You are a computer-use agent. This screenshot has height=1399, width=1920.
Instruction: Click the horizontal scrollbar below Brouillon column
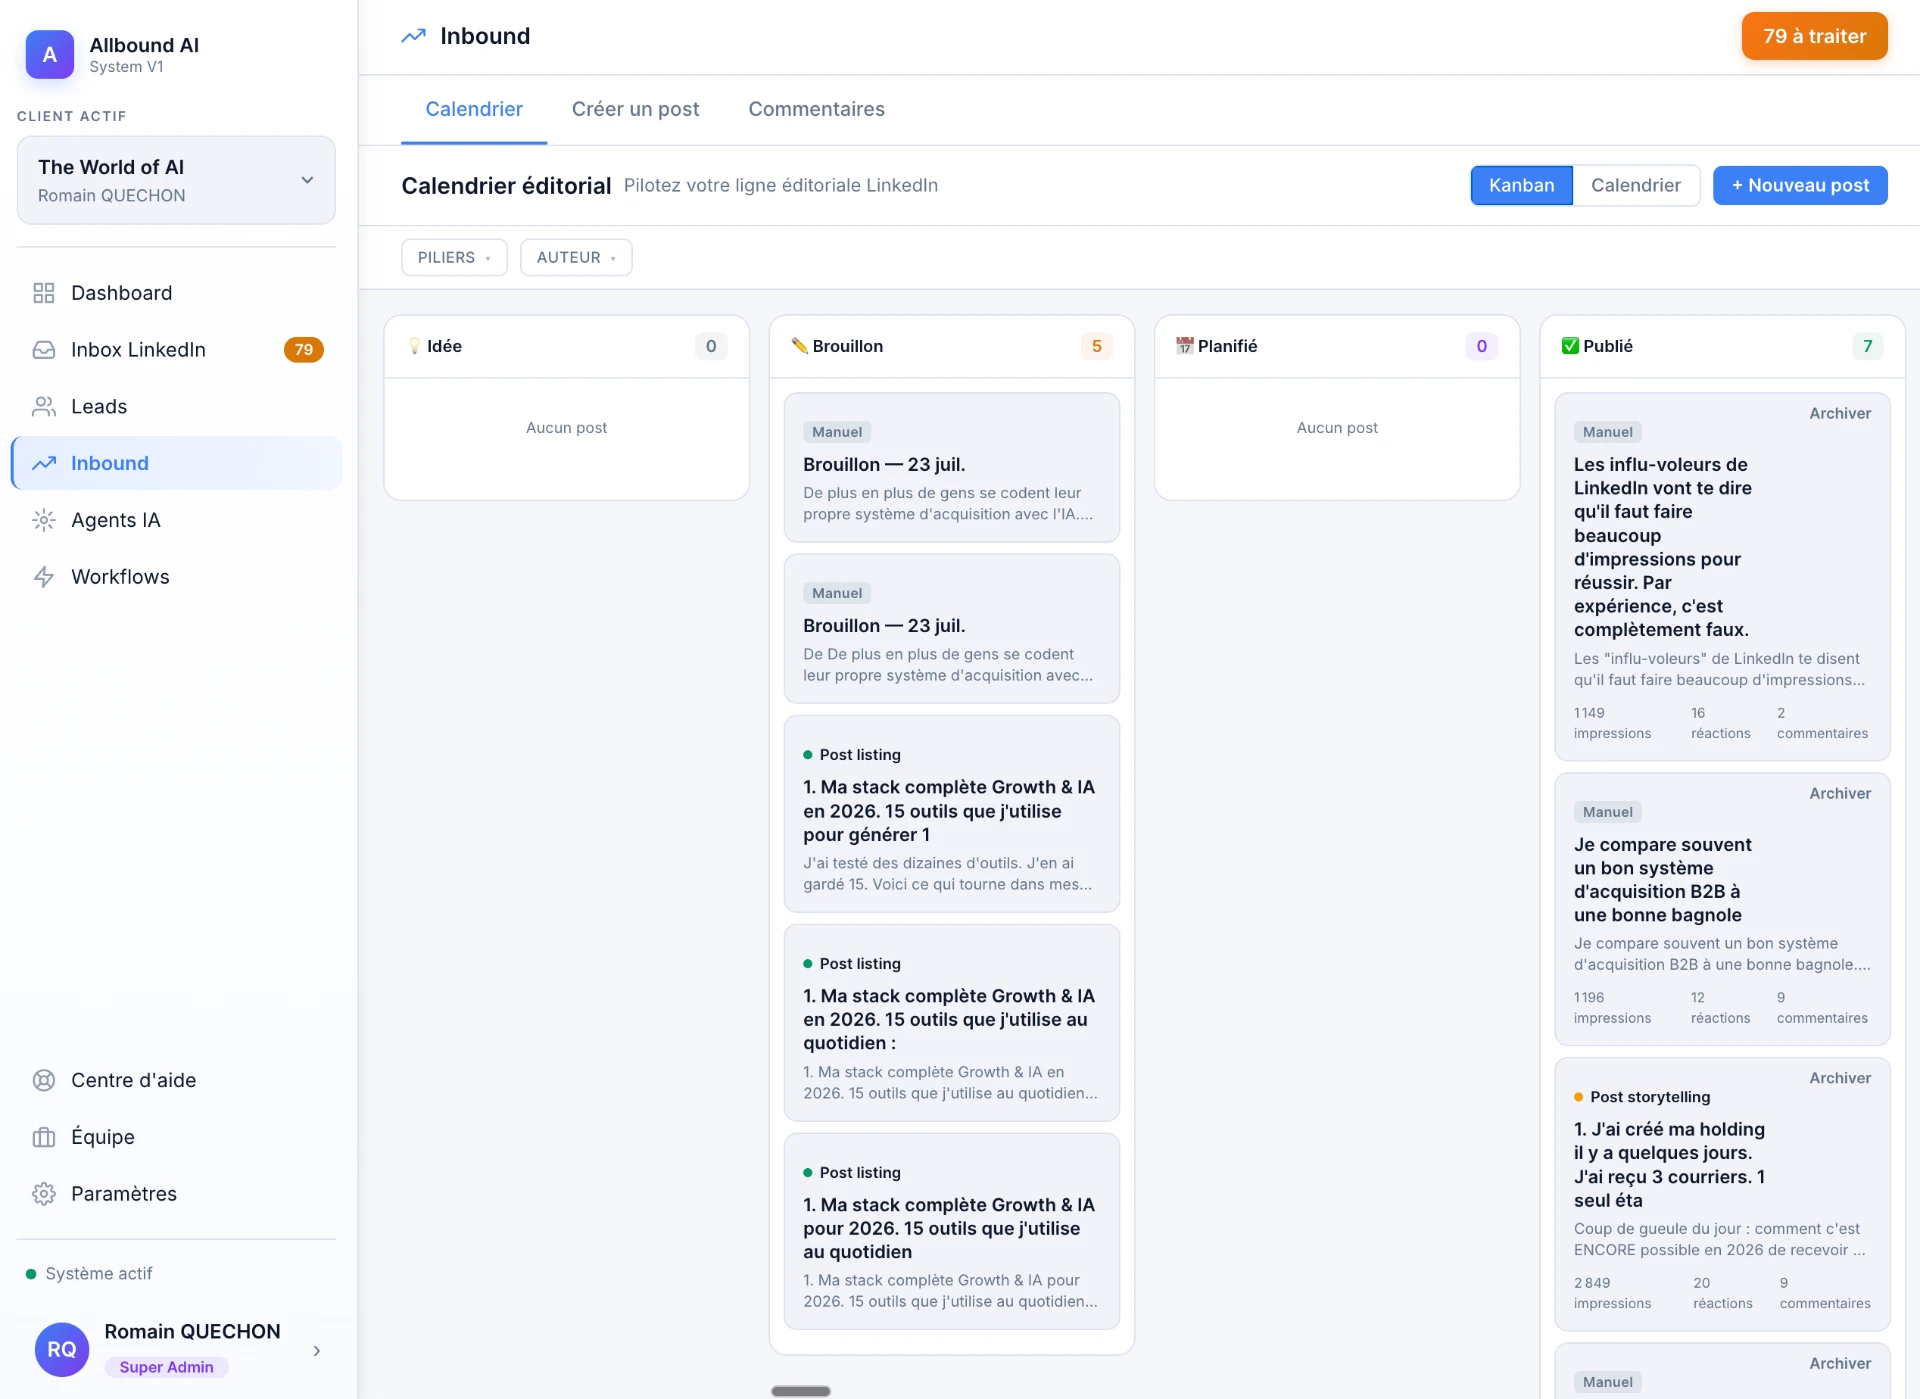(800, 1391)
